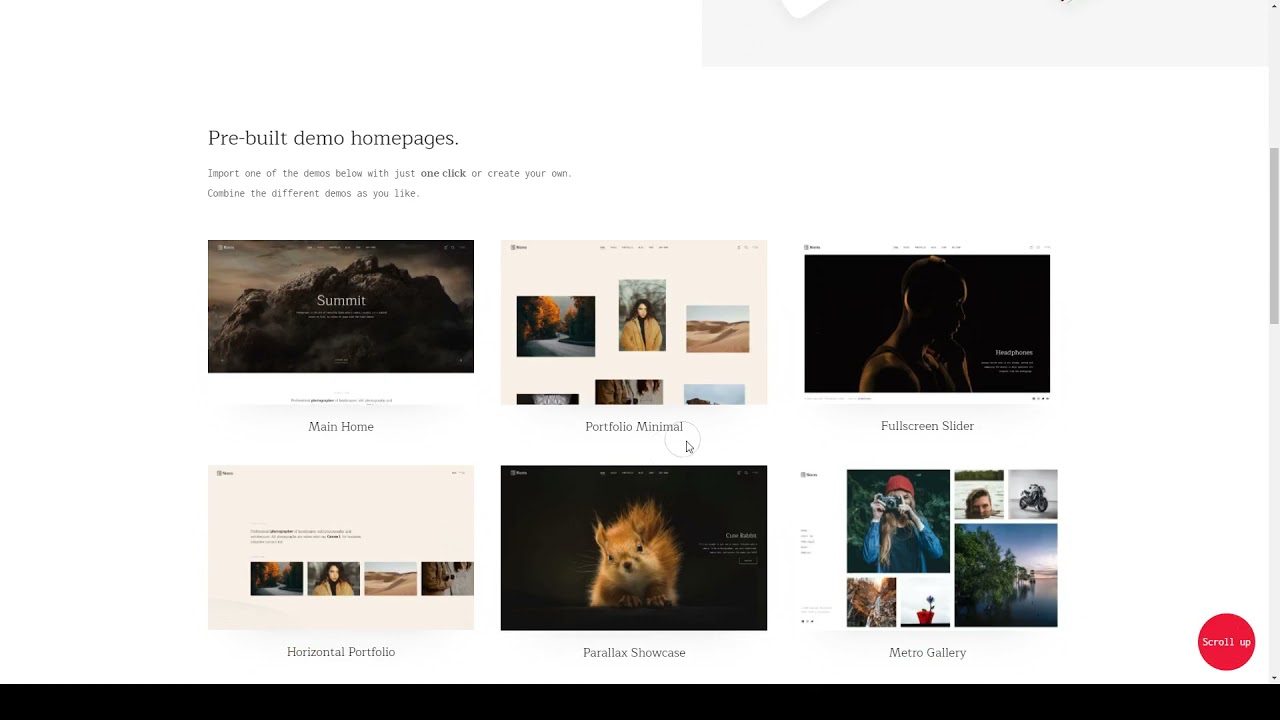Click the Main Home caption link
The width and height of the screenshot is (1280, 720).
pyautogui.click(x=341, y=427)
